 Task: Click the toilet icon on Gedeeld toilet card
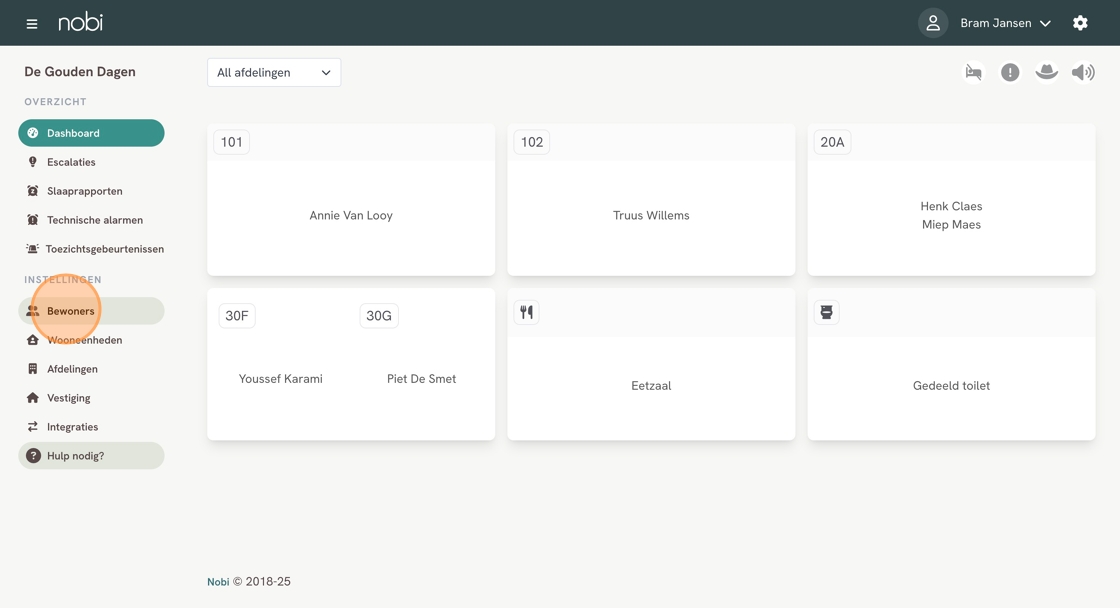click(x=827, y=312)
